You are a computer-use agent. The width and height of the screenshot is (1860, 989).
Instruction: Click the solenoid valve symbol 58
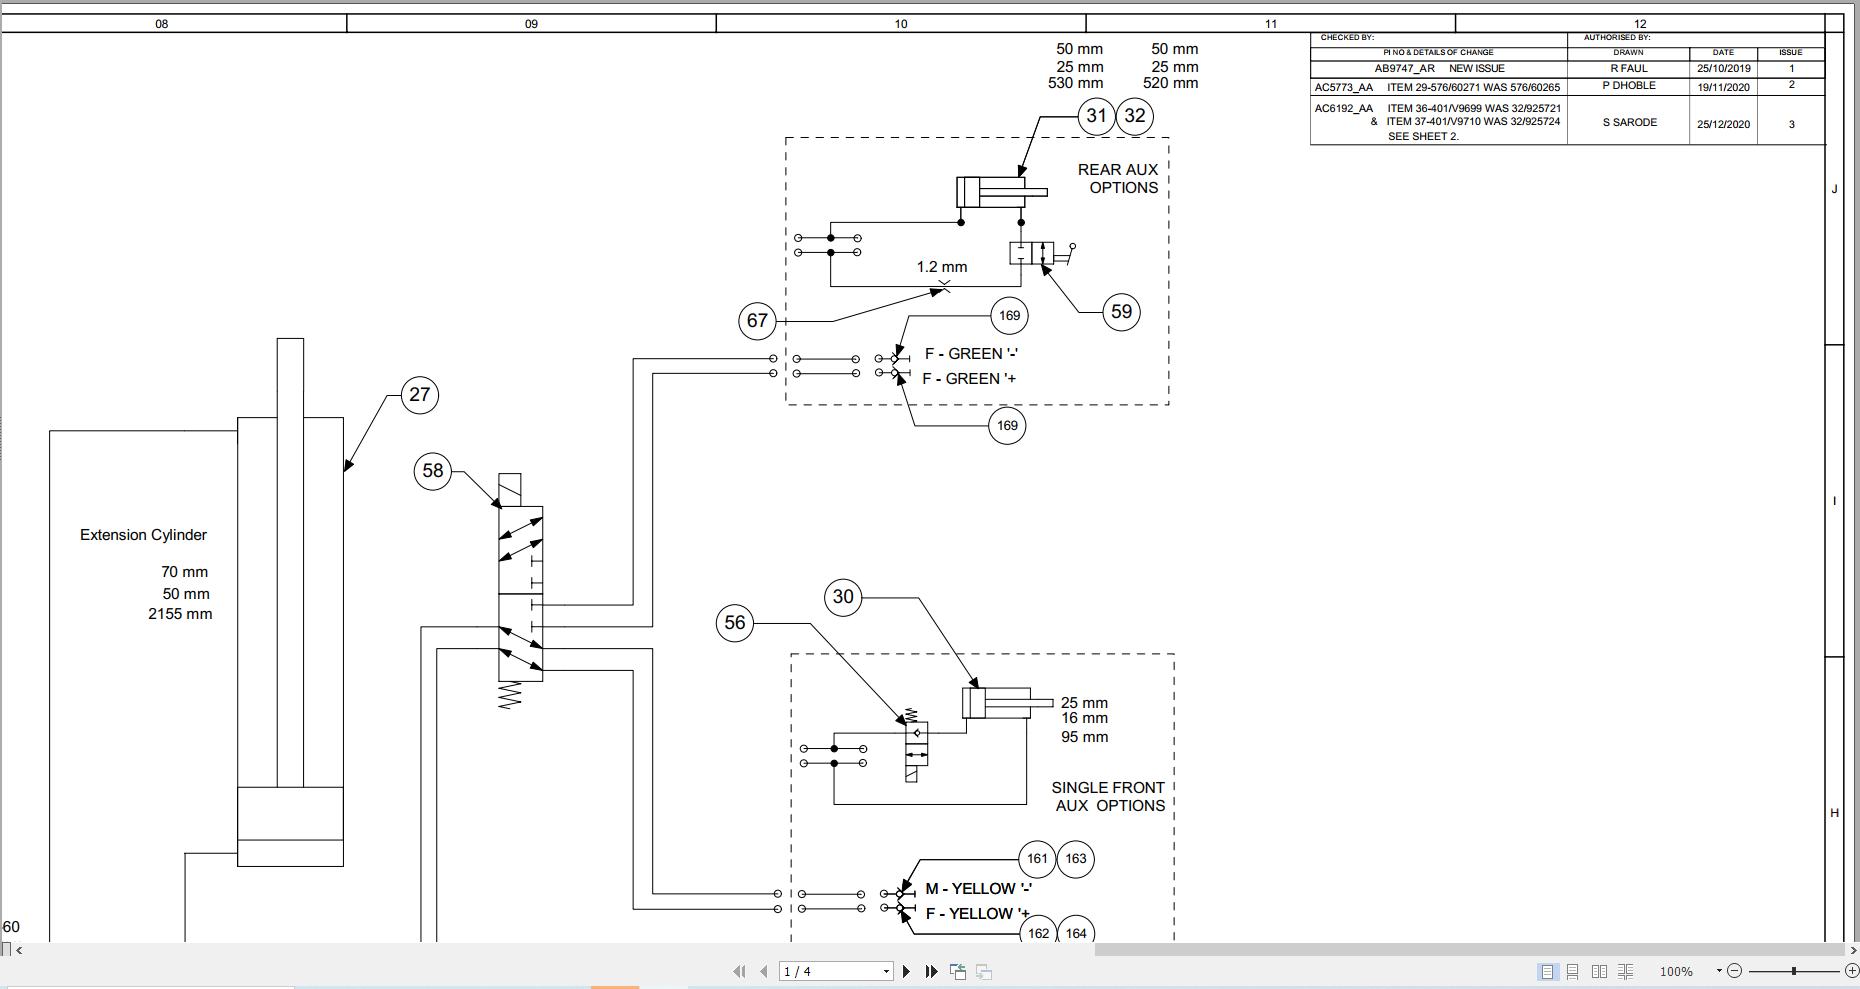pos(520,592)
